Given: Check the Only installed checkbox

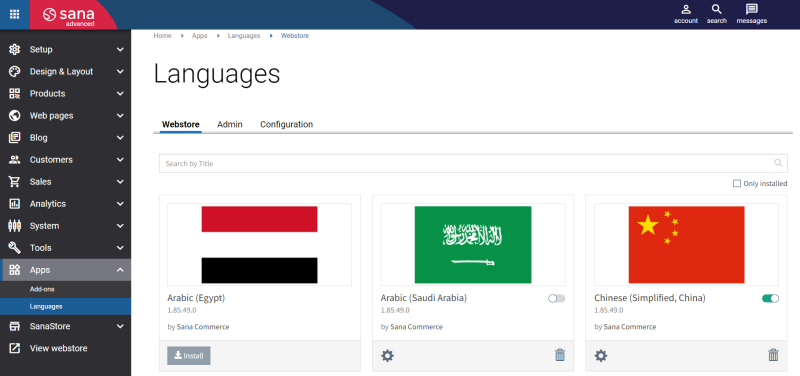Looking at the screenshot, I should pyautogui.click(x=737, y=184).
